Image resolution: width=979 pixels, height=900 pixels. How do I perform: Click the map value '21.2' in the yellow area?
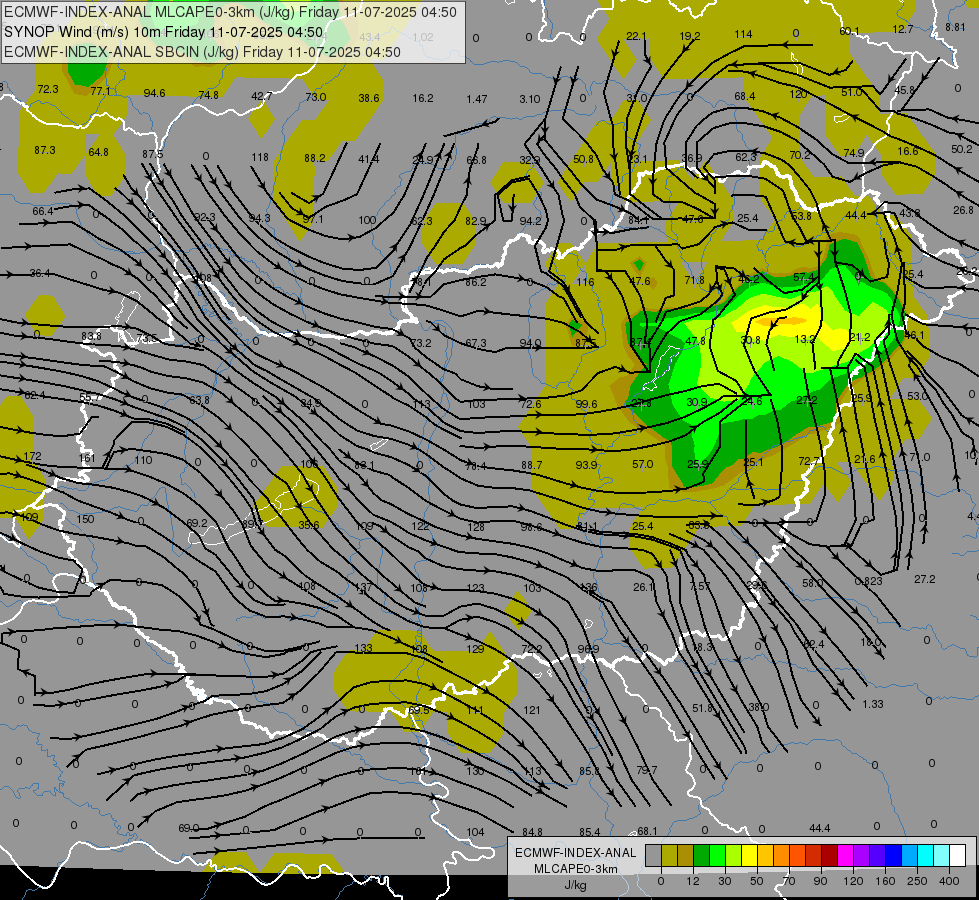point(860,337)
